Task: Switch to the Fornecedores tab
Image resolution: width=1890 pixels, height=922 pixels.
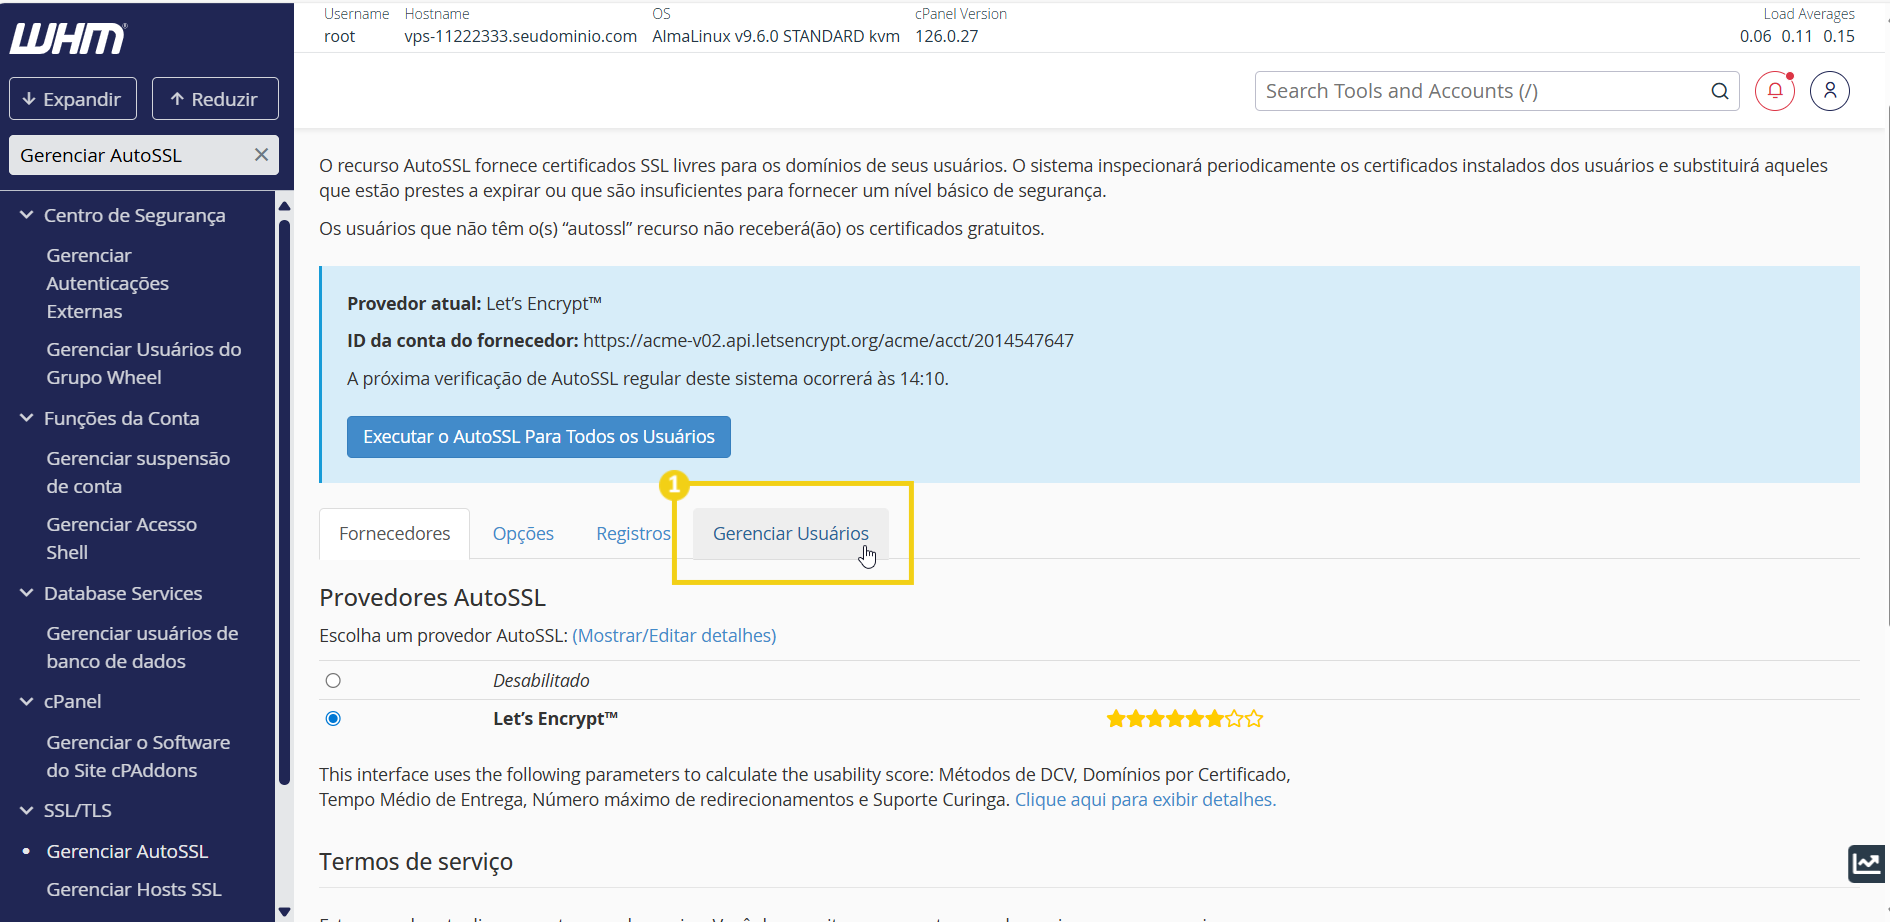Action: [x=395, y=534]
